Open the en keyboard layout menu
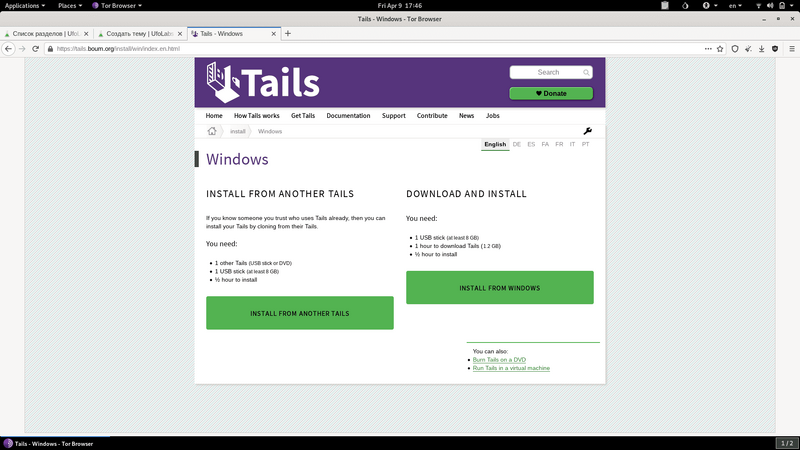 (x=735, y=6)
